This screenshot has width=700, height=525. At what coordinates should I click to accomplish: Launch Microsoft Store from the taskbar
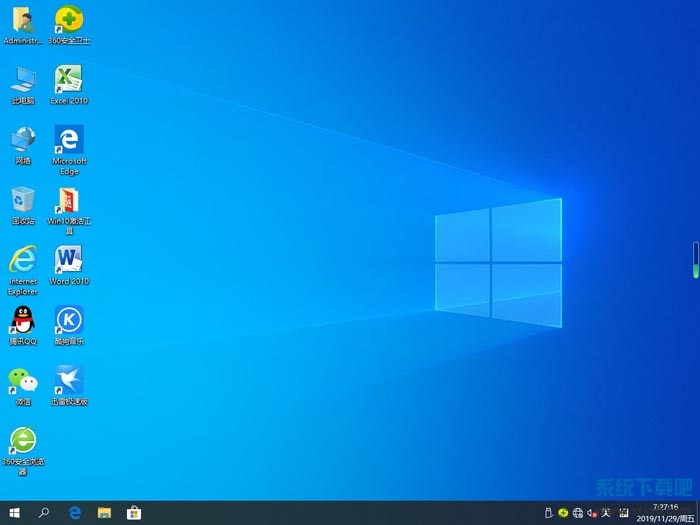134,513
